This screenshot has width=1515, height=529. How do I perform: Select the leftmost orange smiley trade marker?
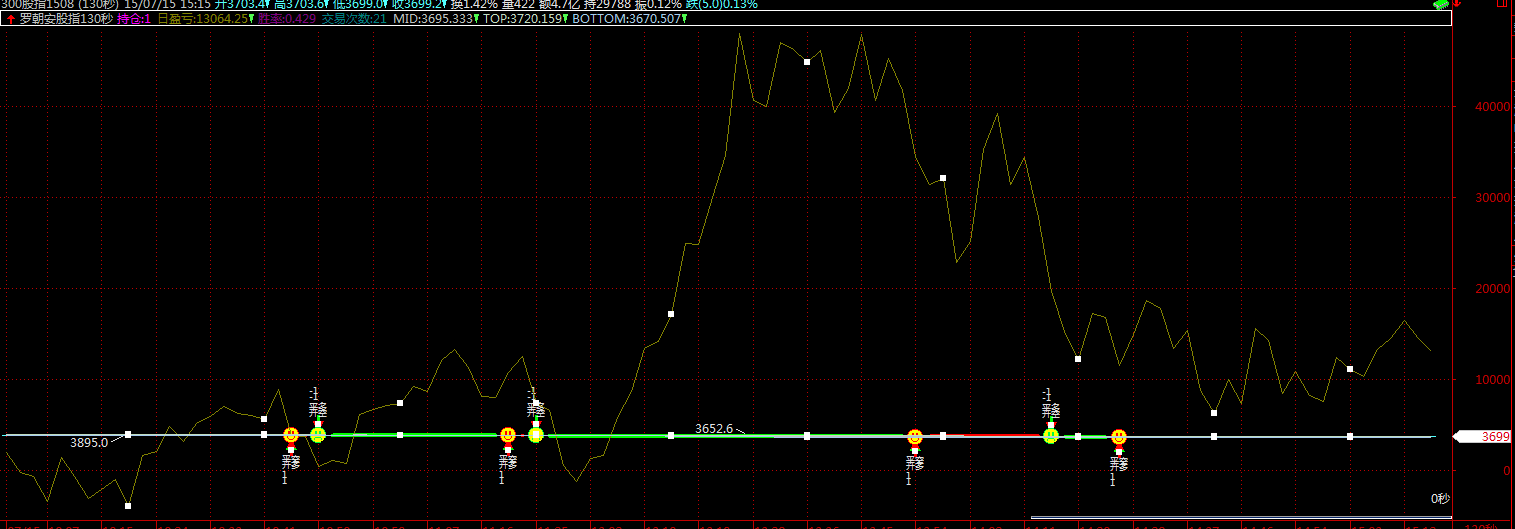click(291, 436)
